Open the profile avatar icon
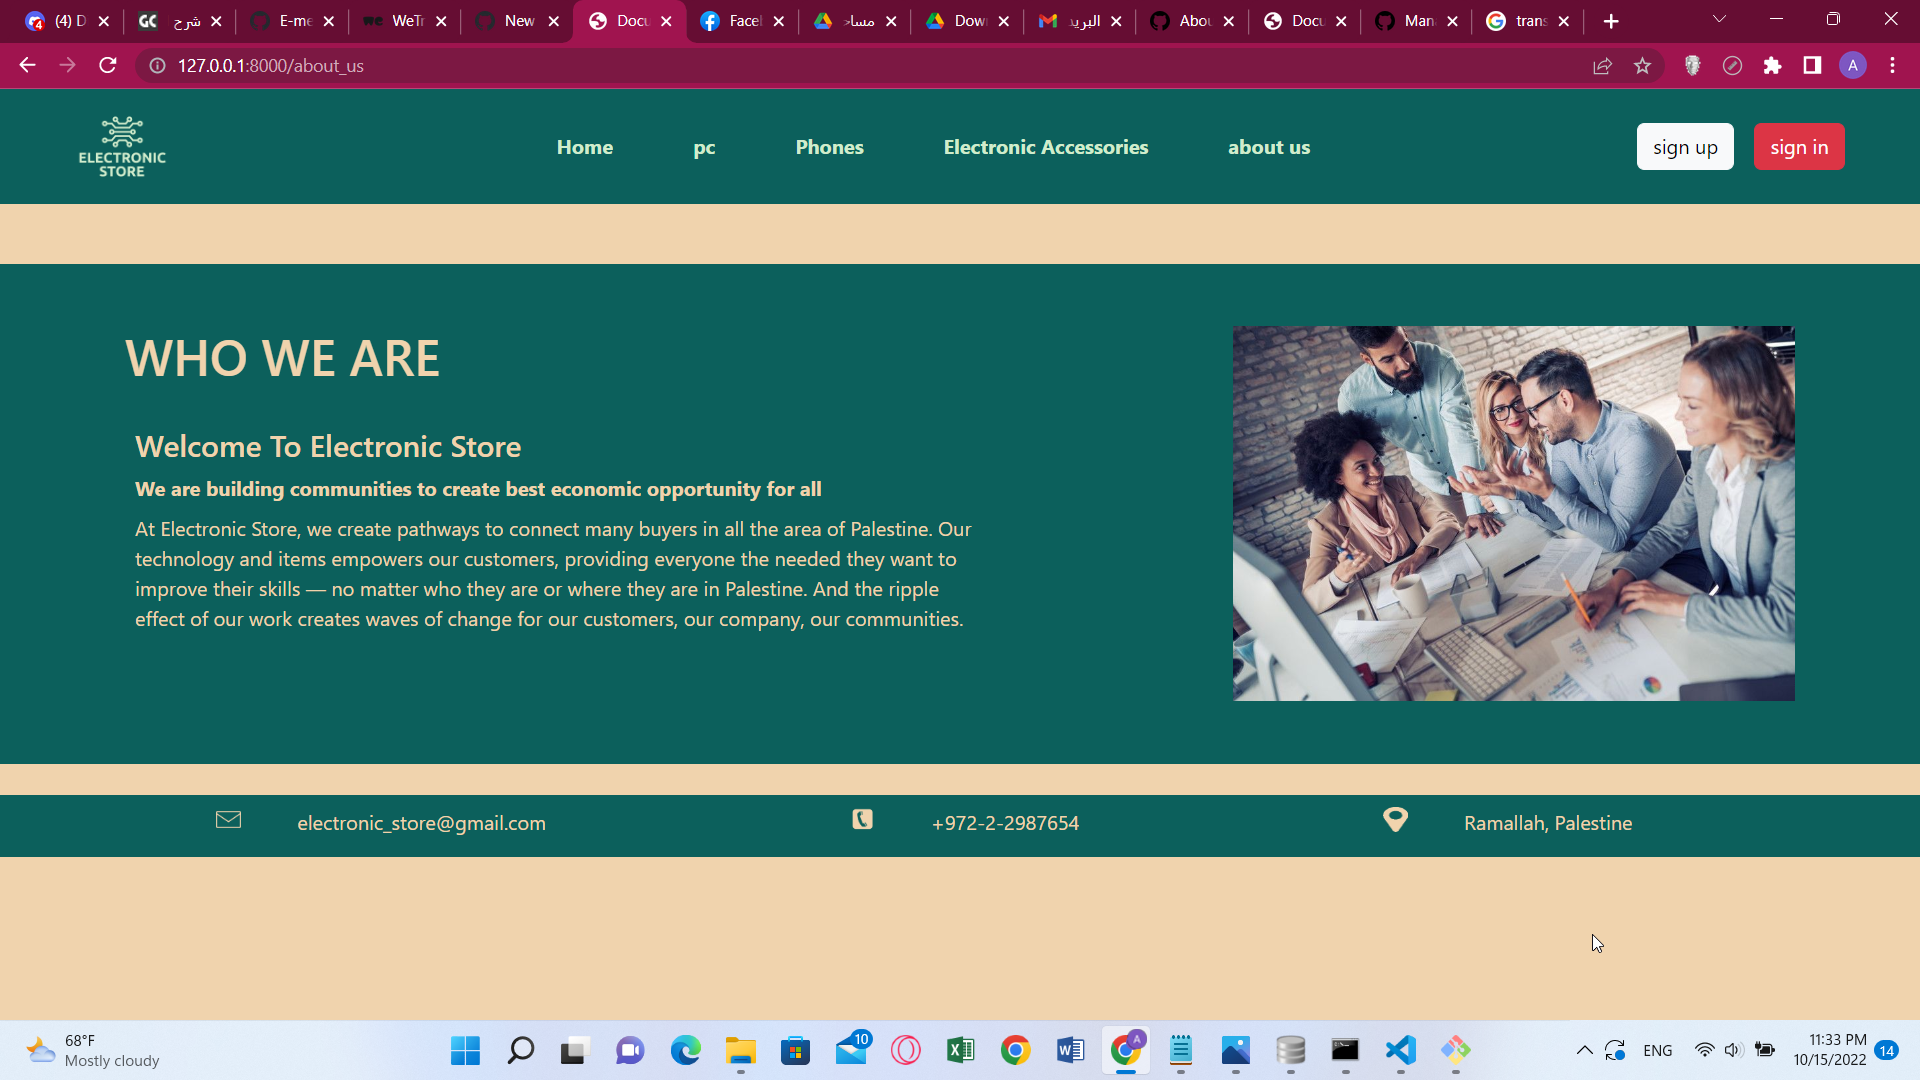The width and height of the screenshot is (1920, 1080). click(x=1853, y=65)
